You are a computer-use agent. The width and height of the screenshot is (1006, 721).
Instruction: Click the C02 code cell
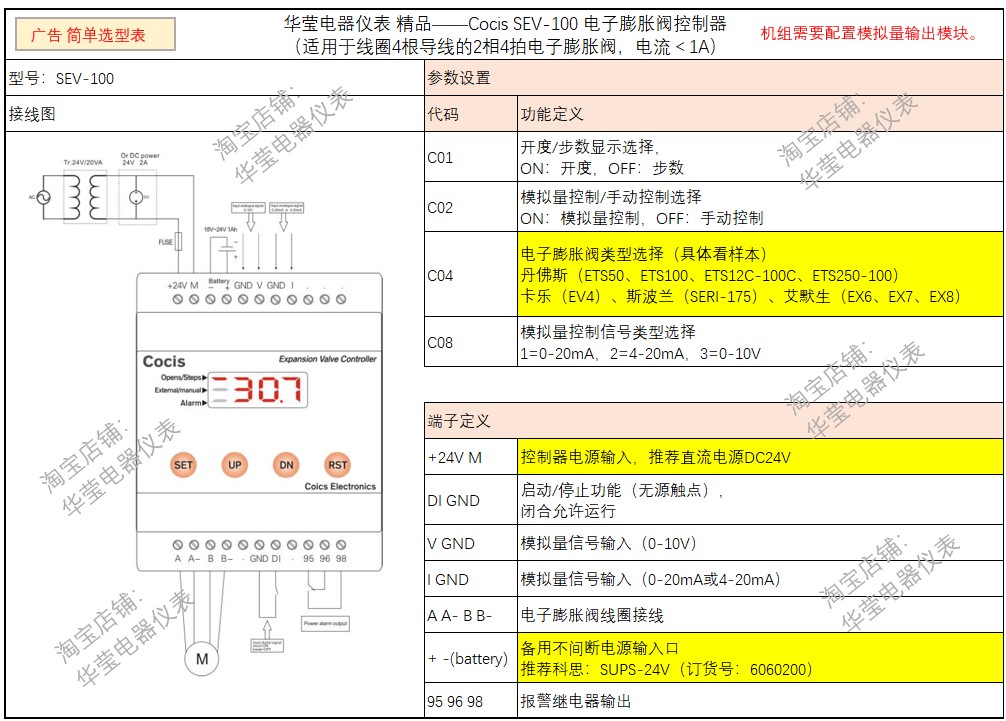pos(471,207)
